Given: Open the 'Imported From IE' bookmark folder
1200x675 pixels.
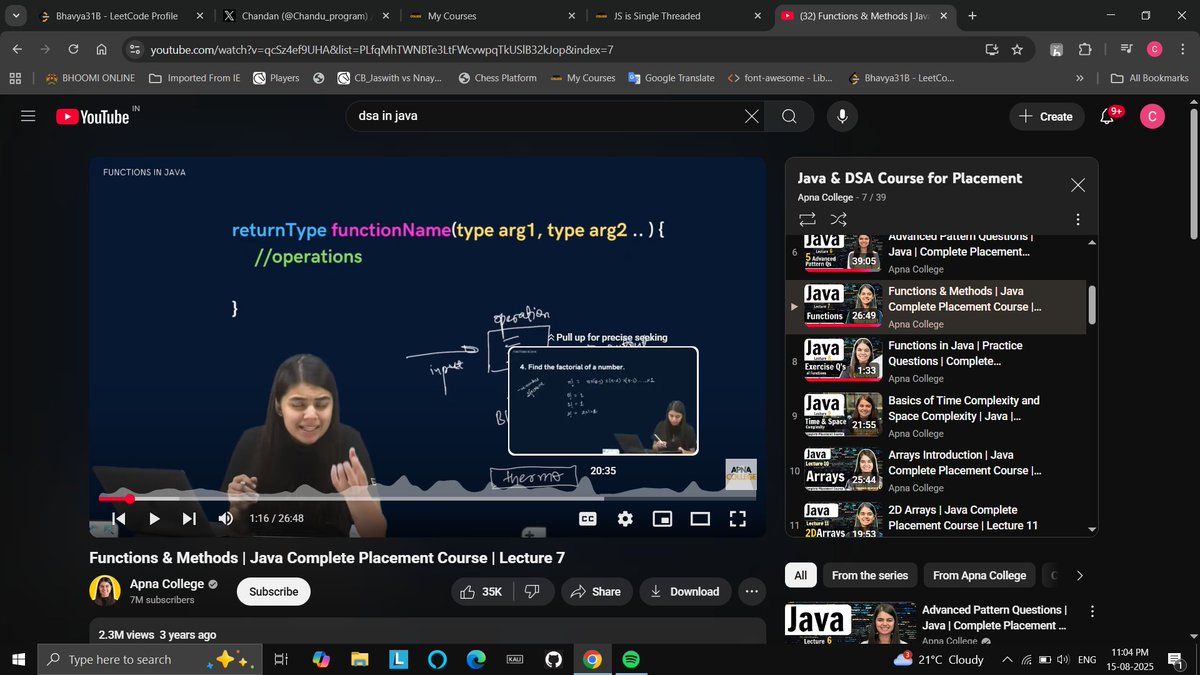Looking at the screenshot, I should tap(194, 78).
